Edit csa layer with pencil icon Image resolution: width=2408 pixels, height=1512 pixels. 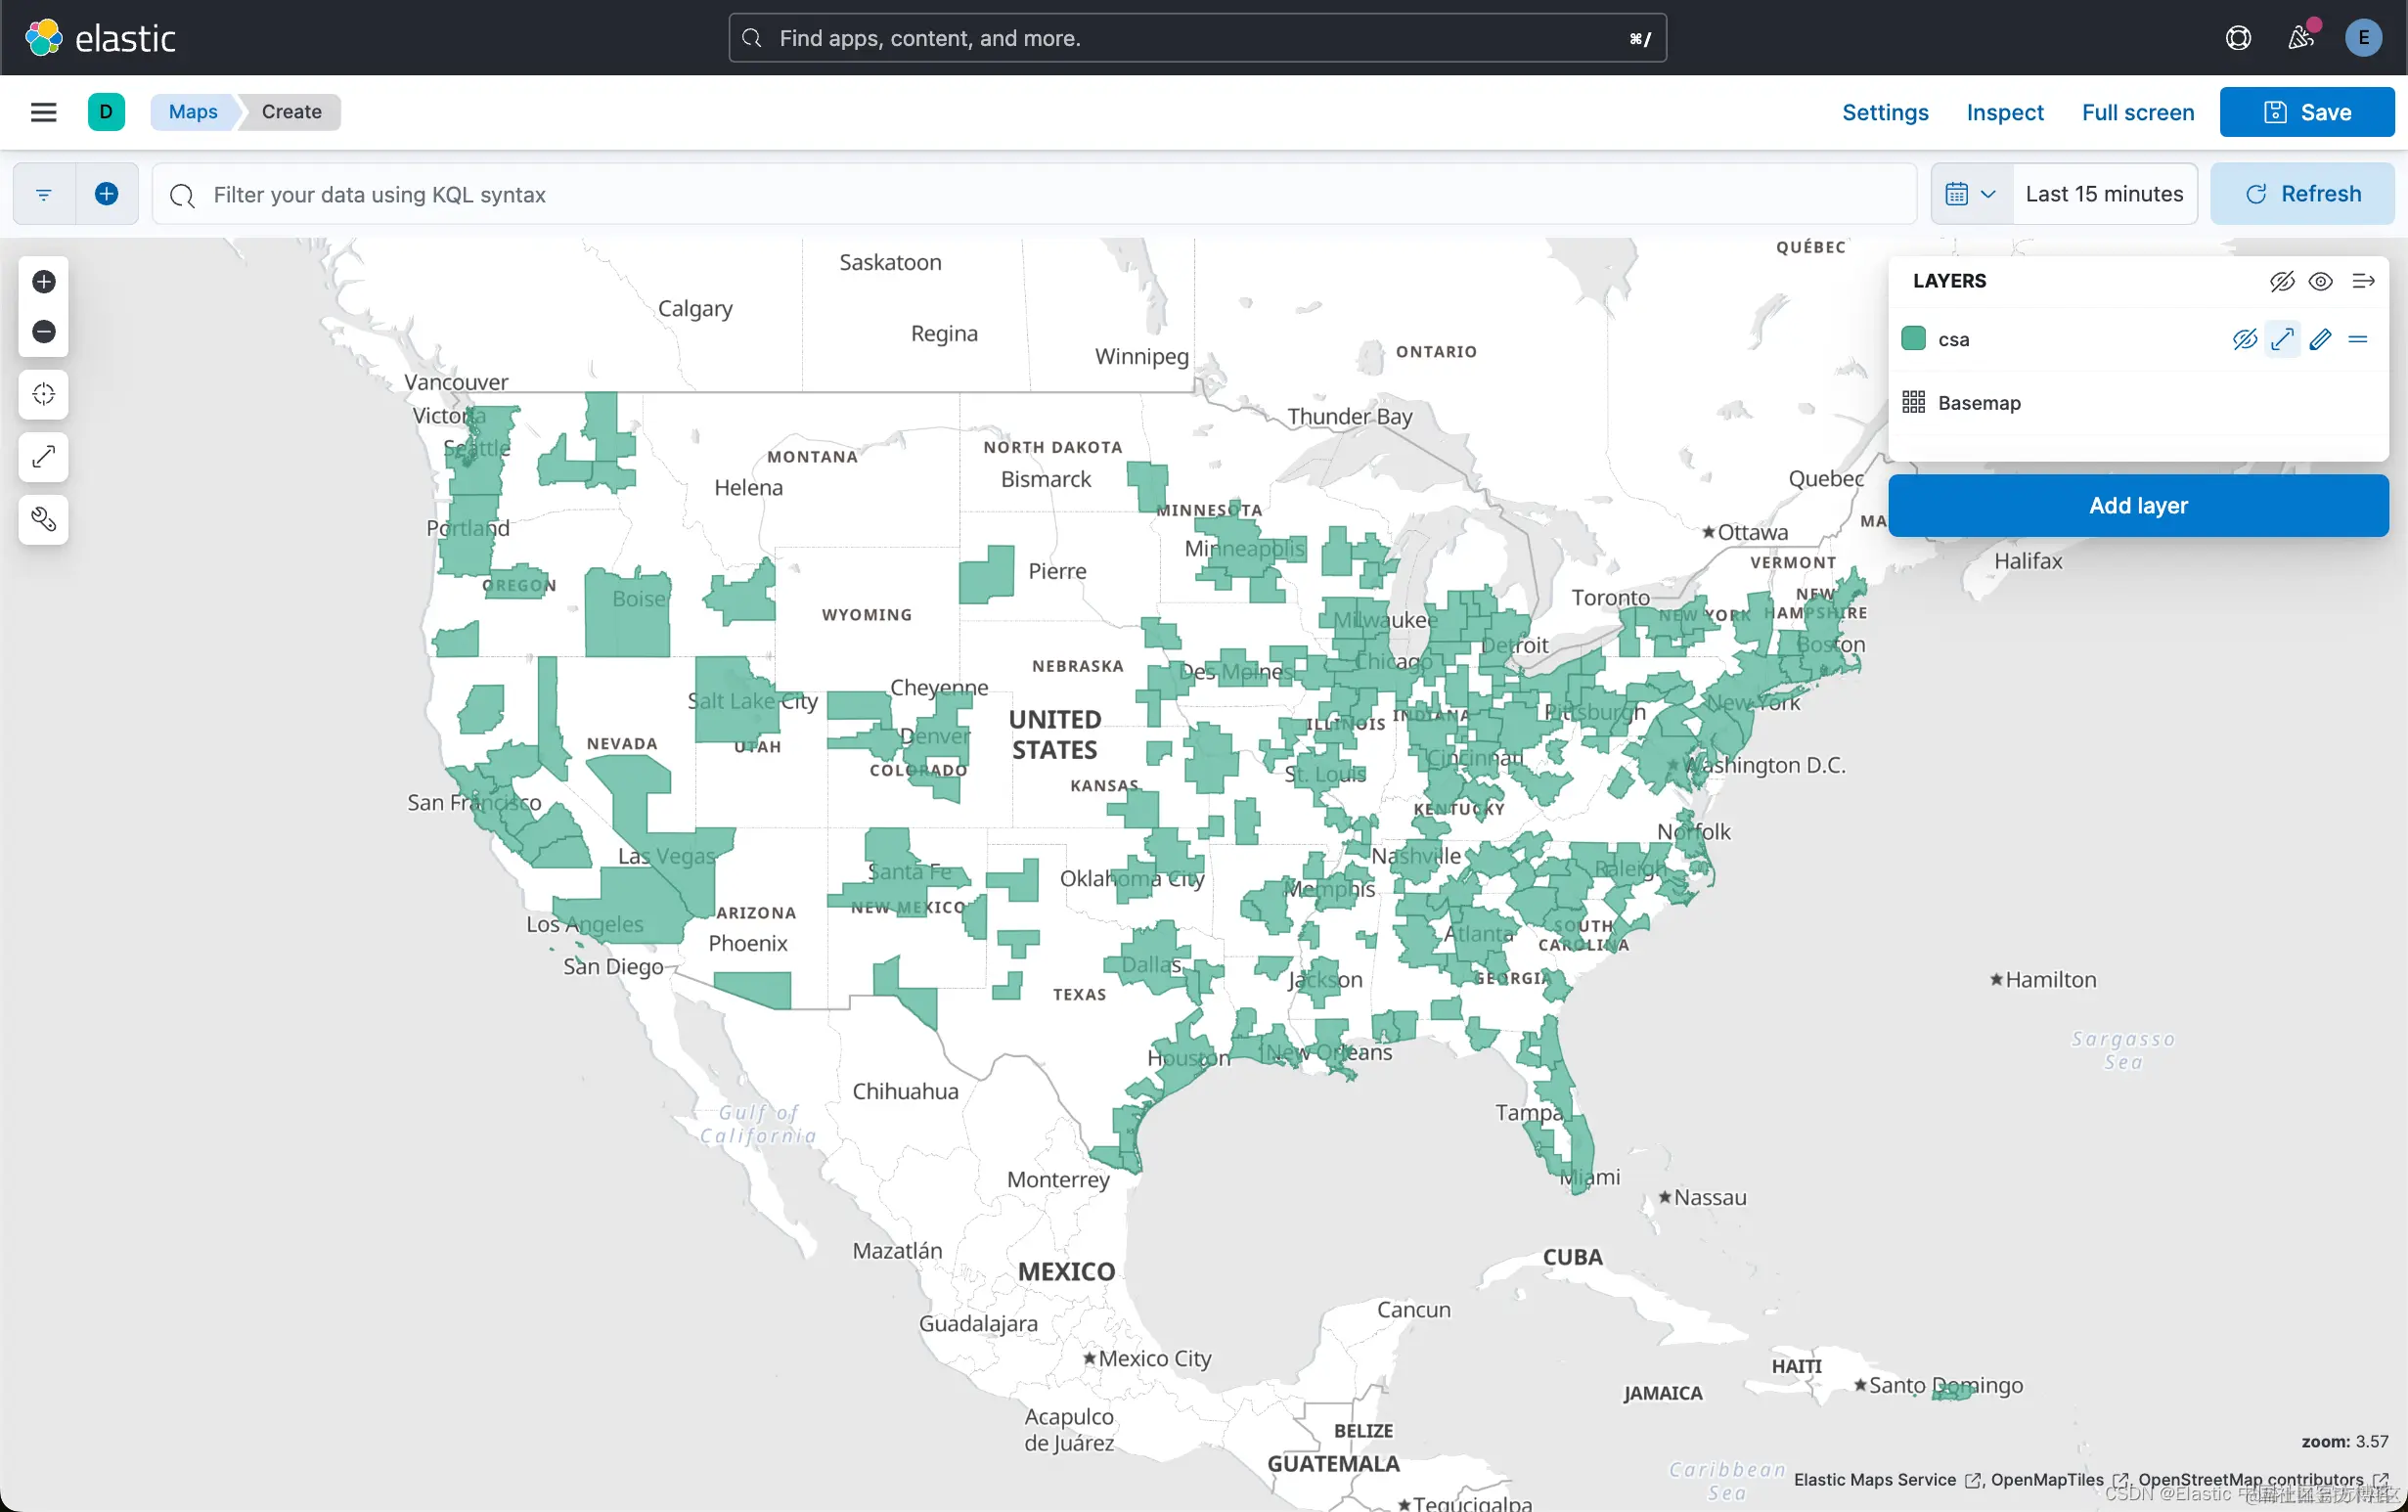pyautogui.click(x=2320, y=339)
